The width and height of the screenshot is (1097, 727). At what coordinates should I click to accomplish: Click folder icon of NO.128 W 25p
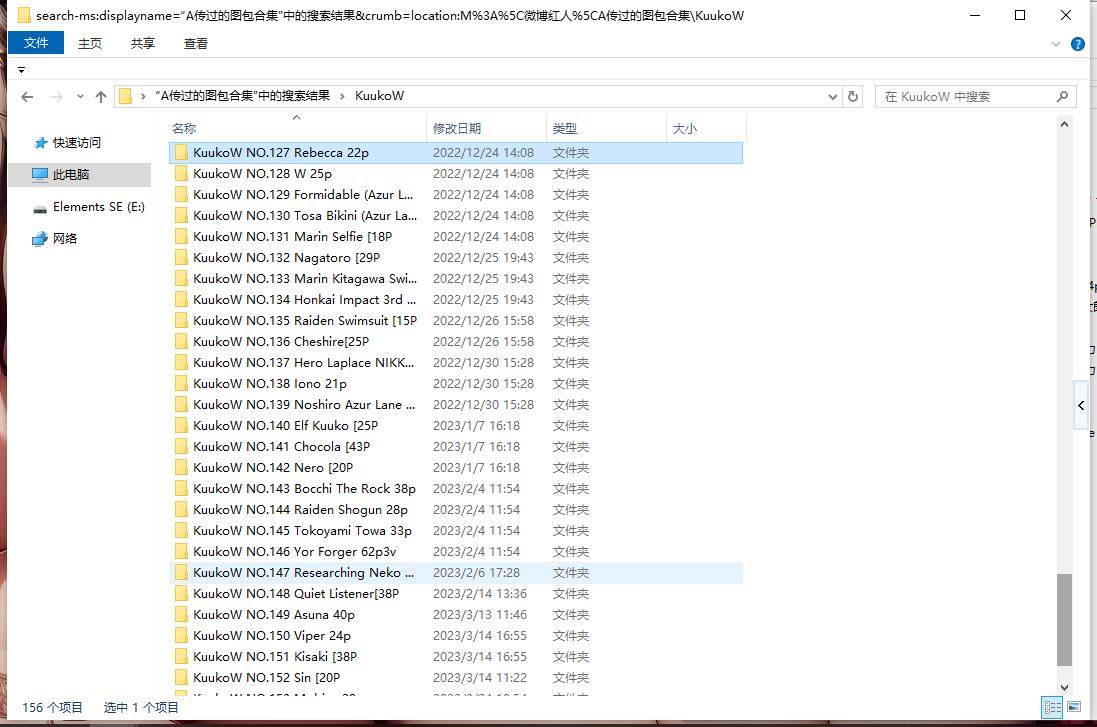point(181,174)
